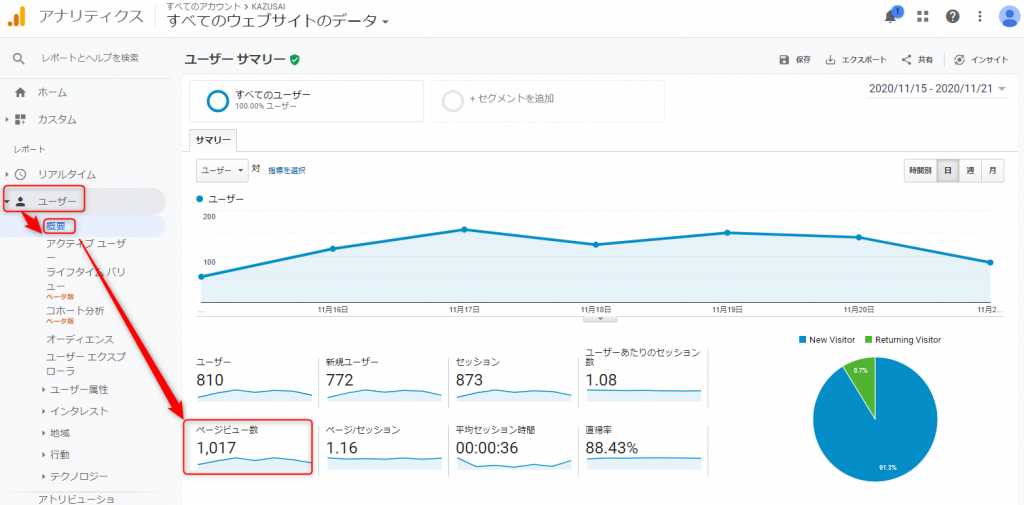
Task: Open コホート分析 report
Action: 74,310
